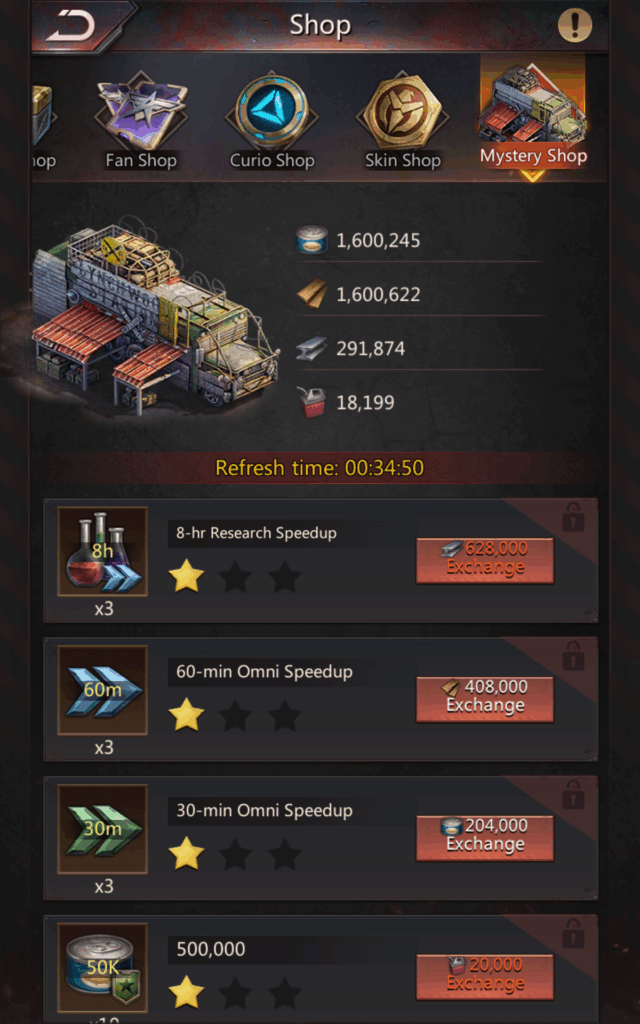Select the partially hidden shop tab at left
Screen dimensions: 640x1024
click(x=42, y=124)
